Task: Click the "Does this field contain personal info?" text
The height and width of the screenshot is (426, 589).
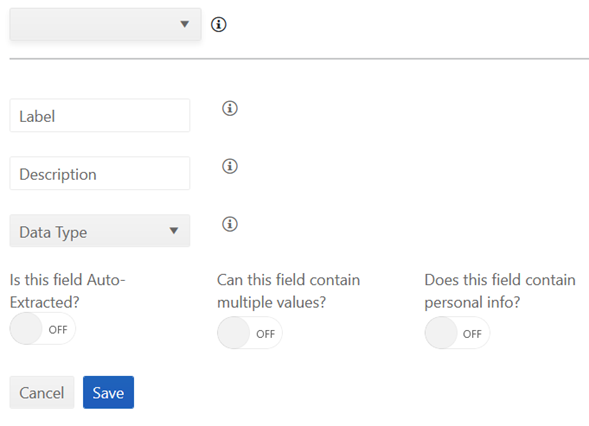Action: 500,291
